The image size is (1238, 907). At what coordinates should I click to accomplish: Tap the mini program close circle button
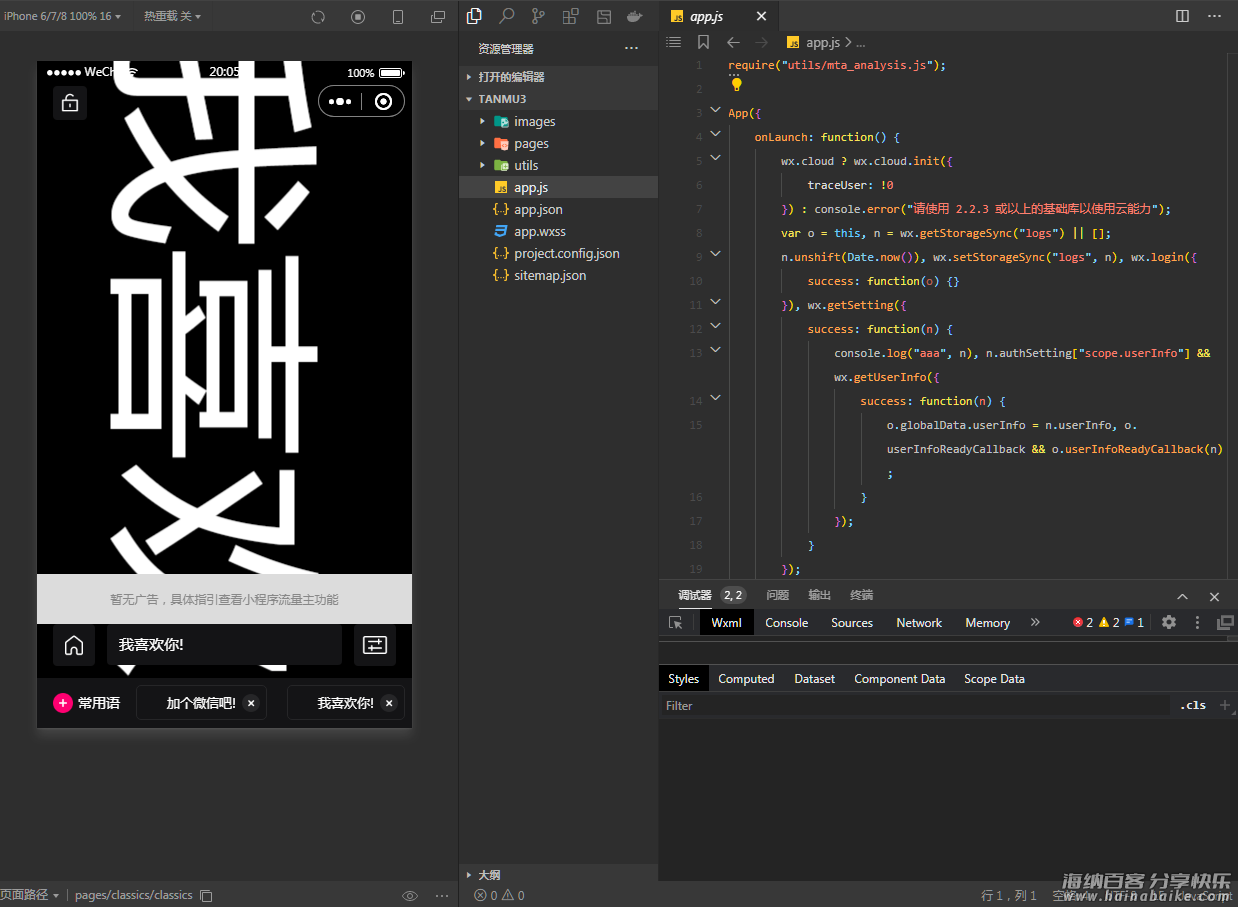click(383, 101)
